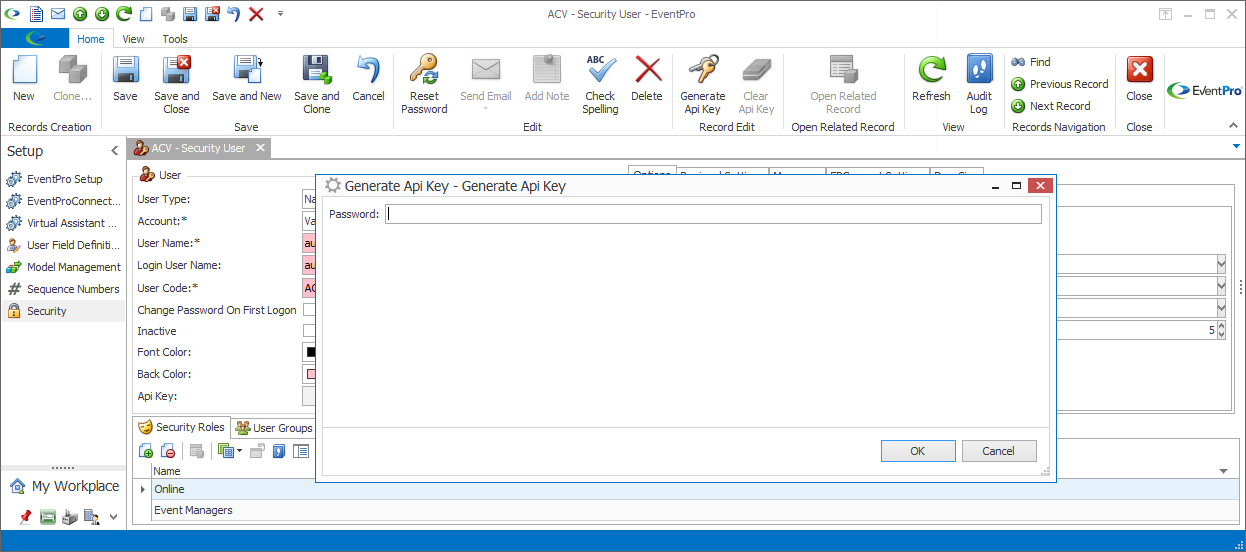Viewport: 1246px width, 552px height.
Task: Click green up arrow in quick access toolbar
Action: point(80,14)
